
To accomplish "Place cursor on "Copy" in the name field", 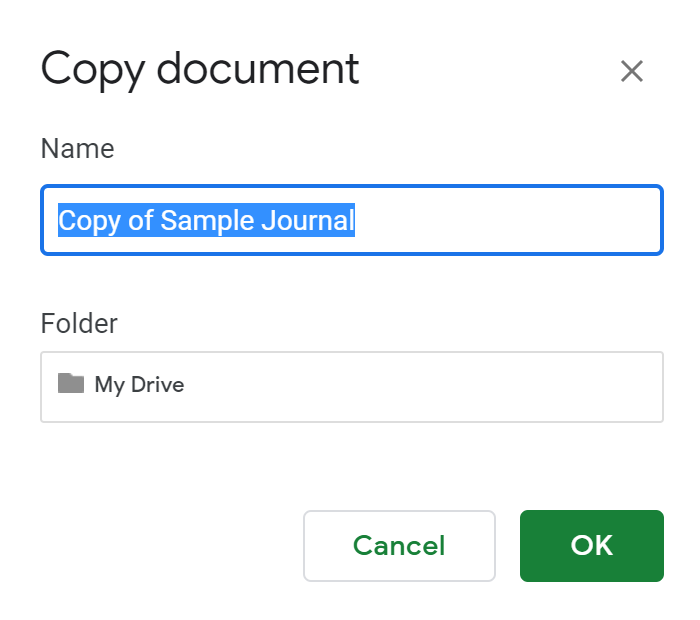I will click(x=89, y=220).
